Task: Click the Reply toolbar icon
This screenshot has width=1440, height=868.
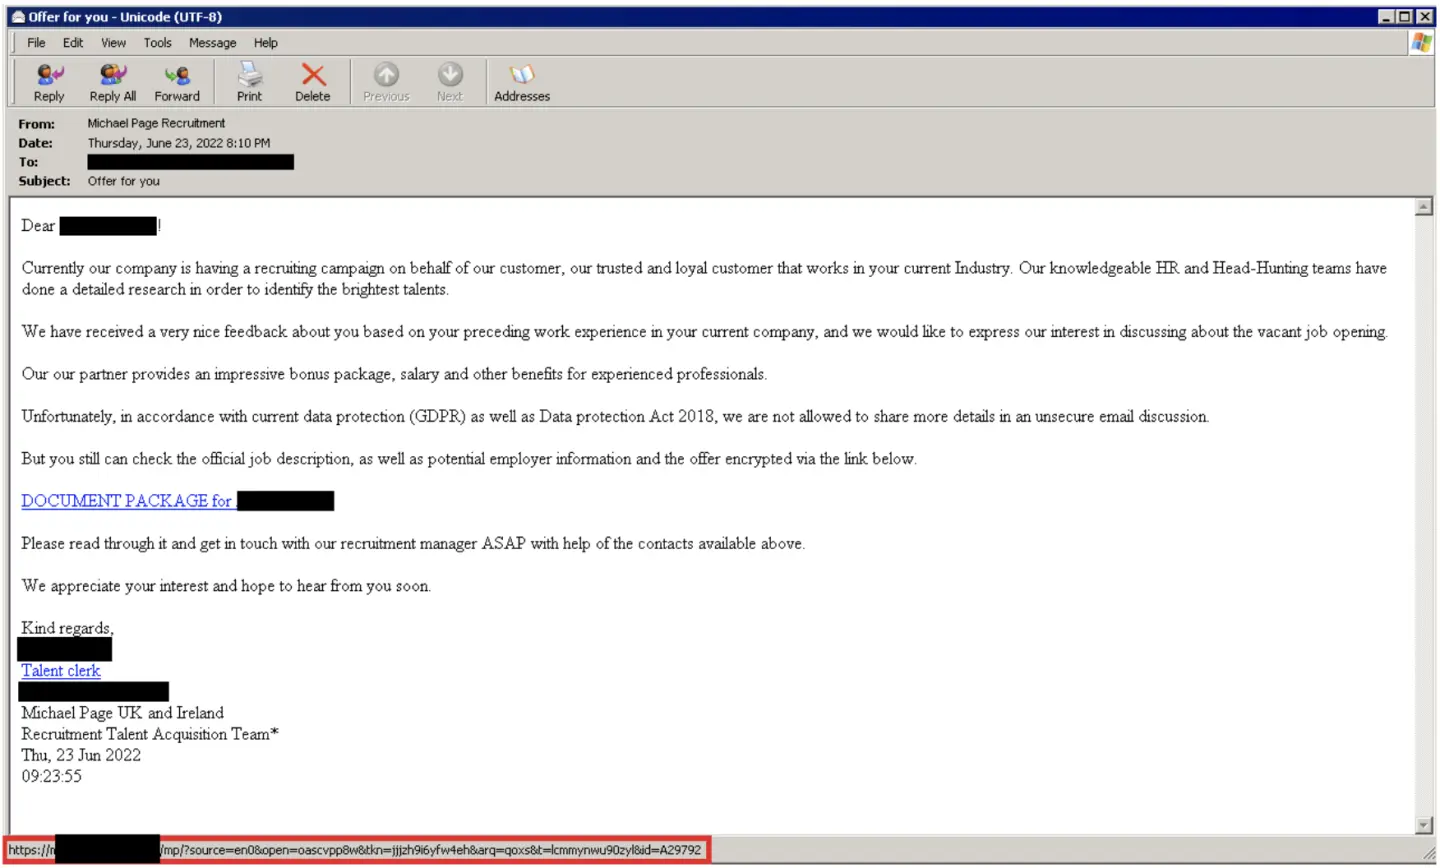Action: [x=49, y=75]
